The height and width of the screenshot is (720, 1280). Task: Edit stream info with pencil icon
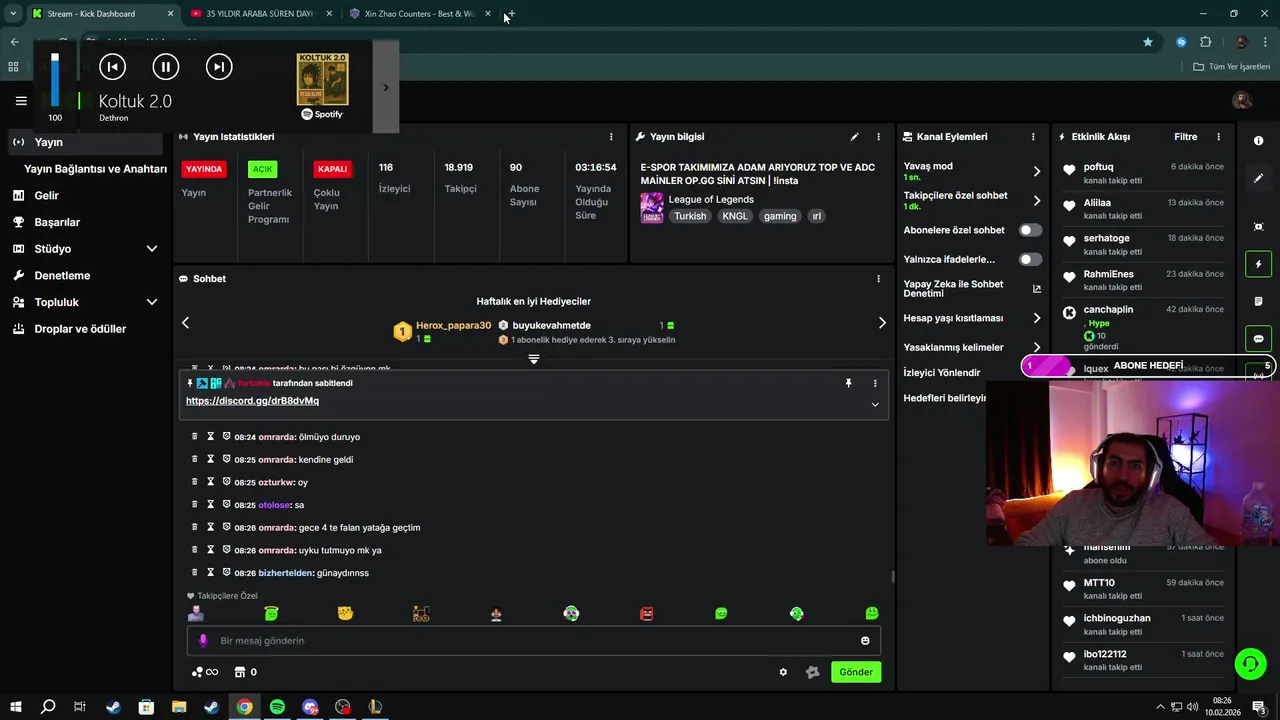[854, 137]
